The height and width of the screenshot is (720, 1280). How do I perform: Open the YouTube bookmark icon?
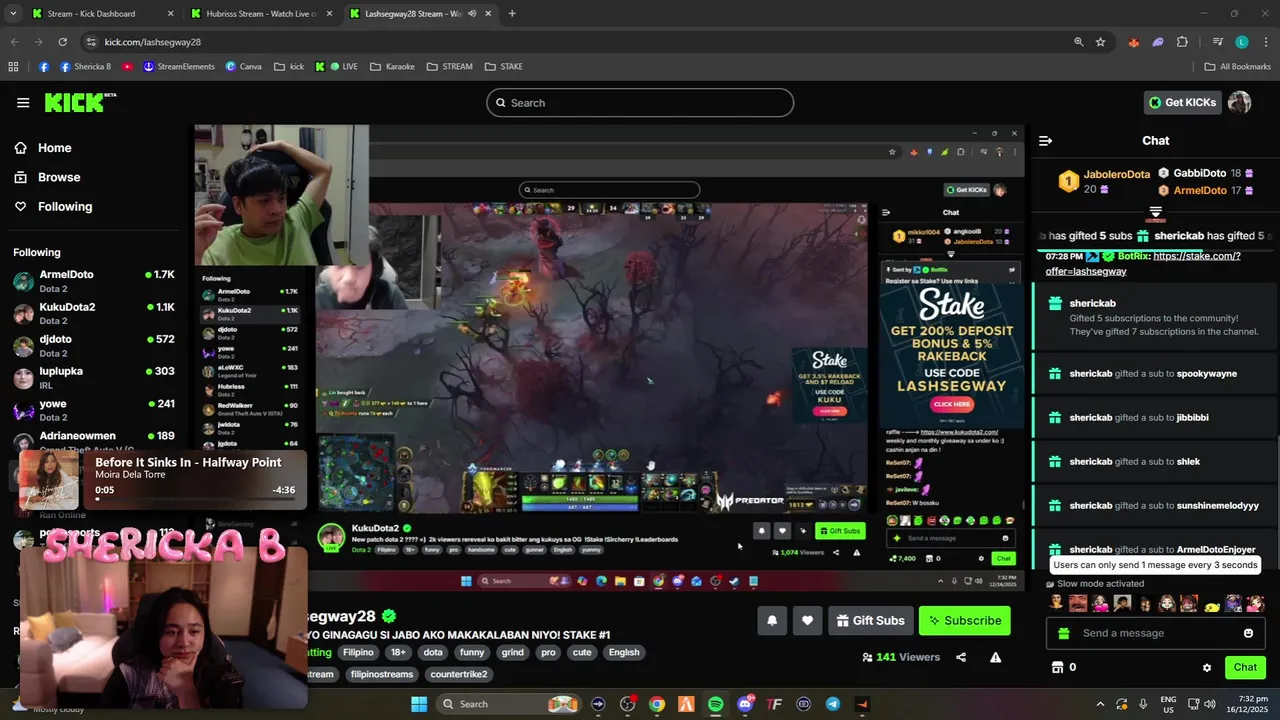point(127,67)
